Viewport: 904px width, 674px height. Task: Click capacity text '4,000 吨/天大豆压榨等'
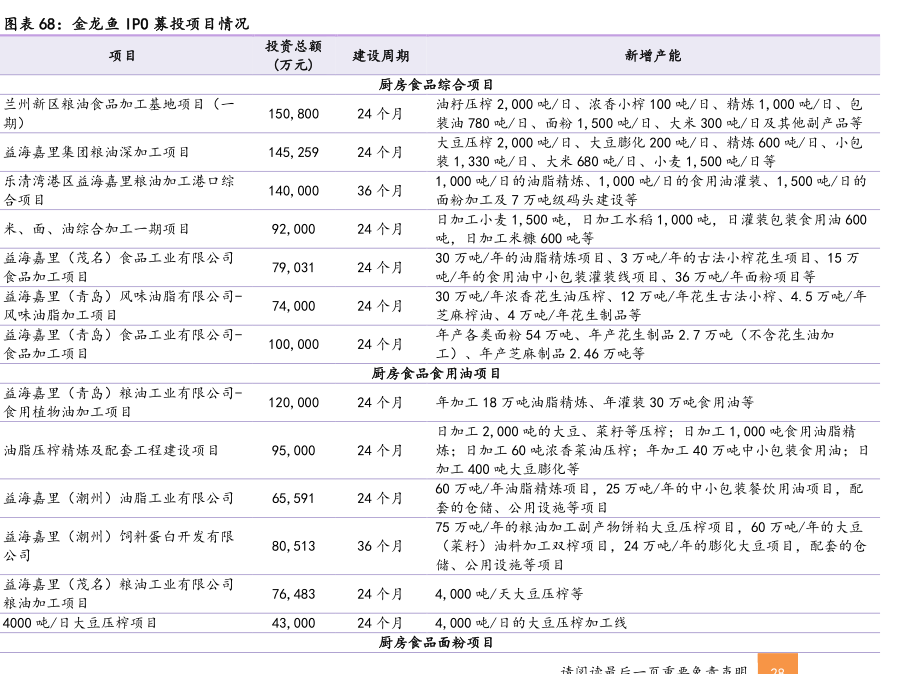(510, 594)
